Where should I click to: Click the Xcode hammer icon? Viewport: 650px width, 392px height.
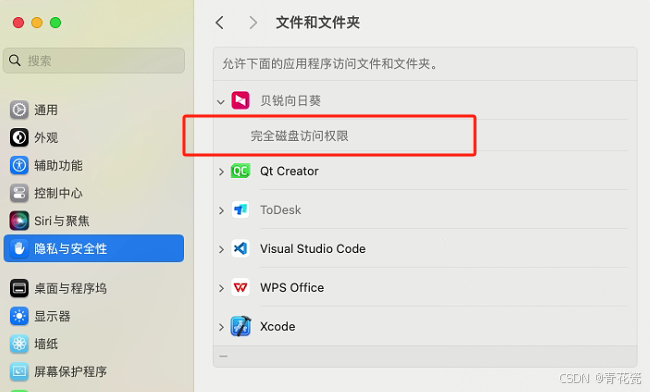click(x=240, y=327)
